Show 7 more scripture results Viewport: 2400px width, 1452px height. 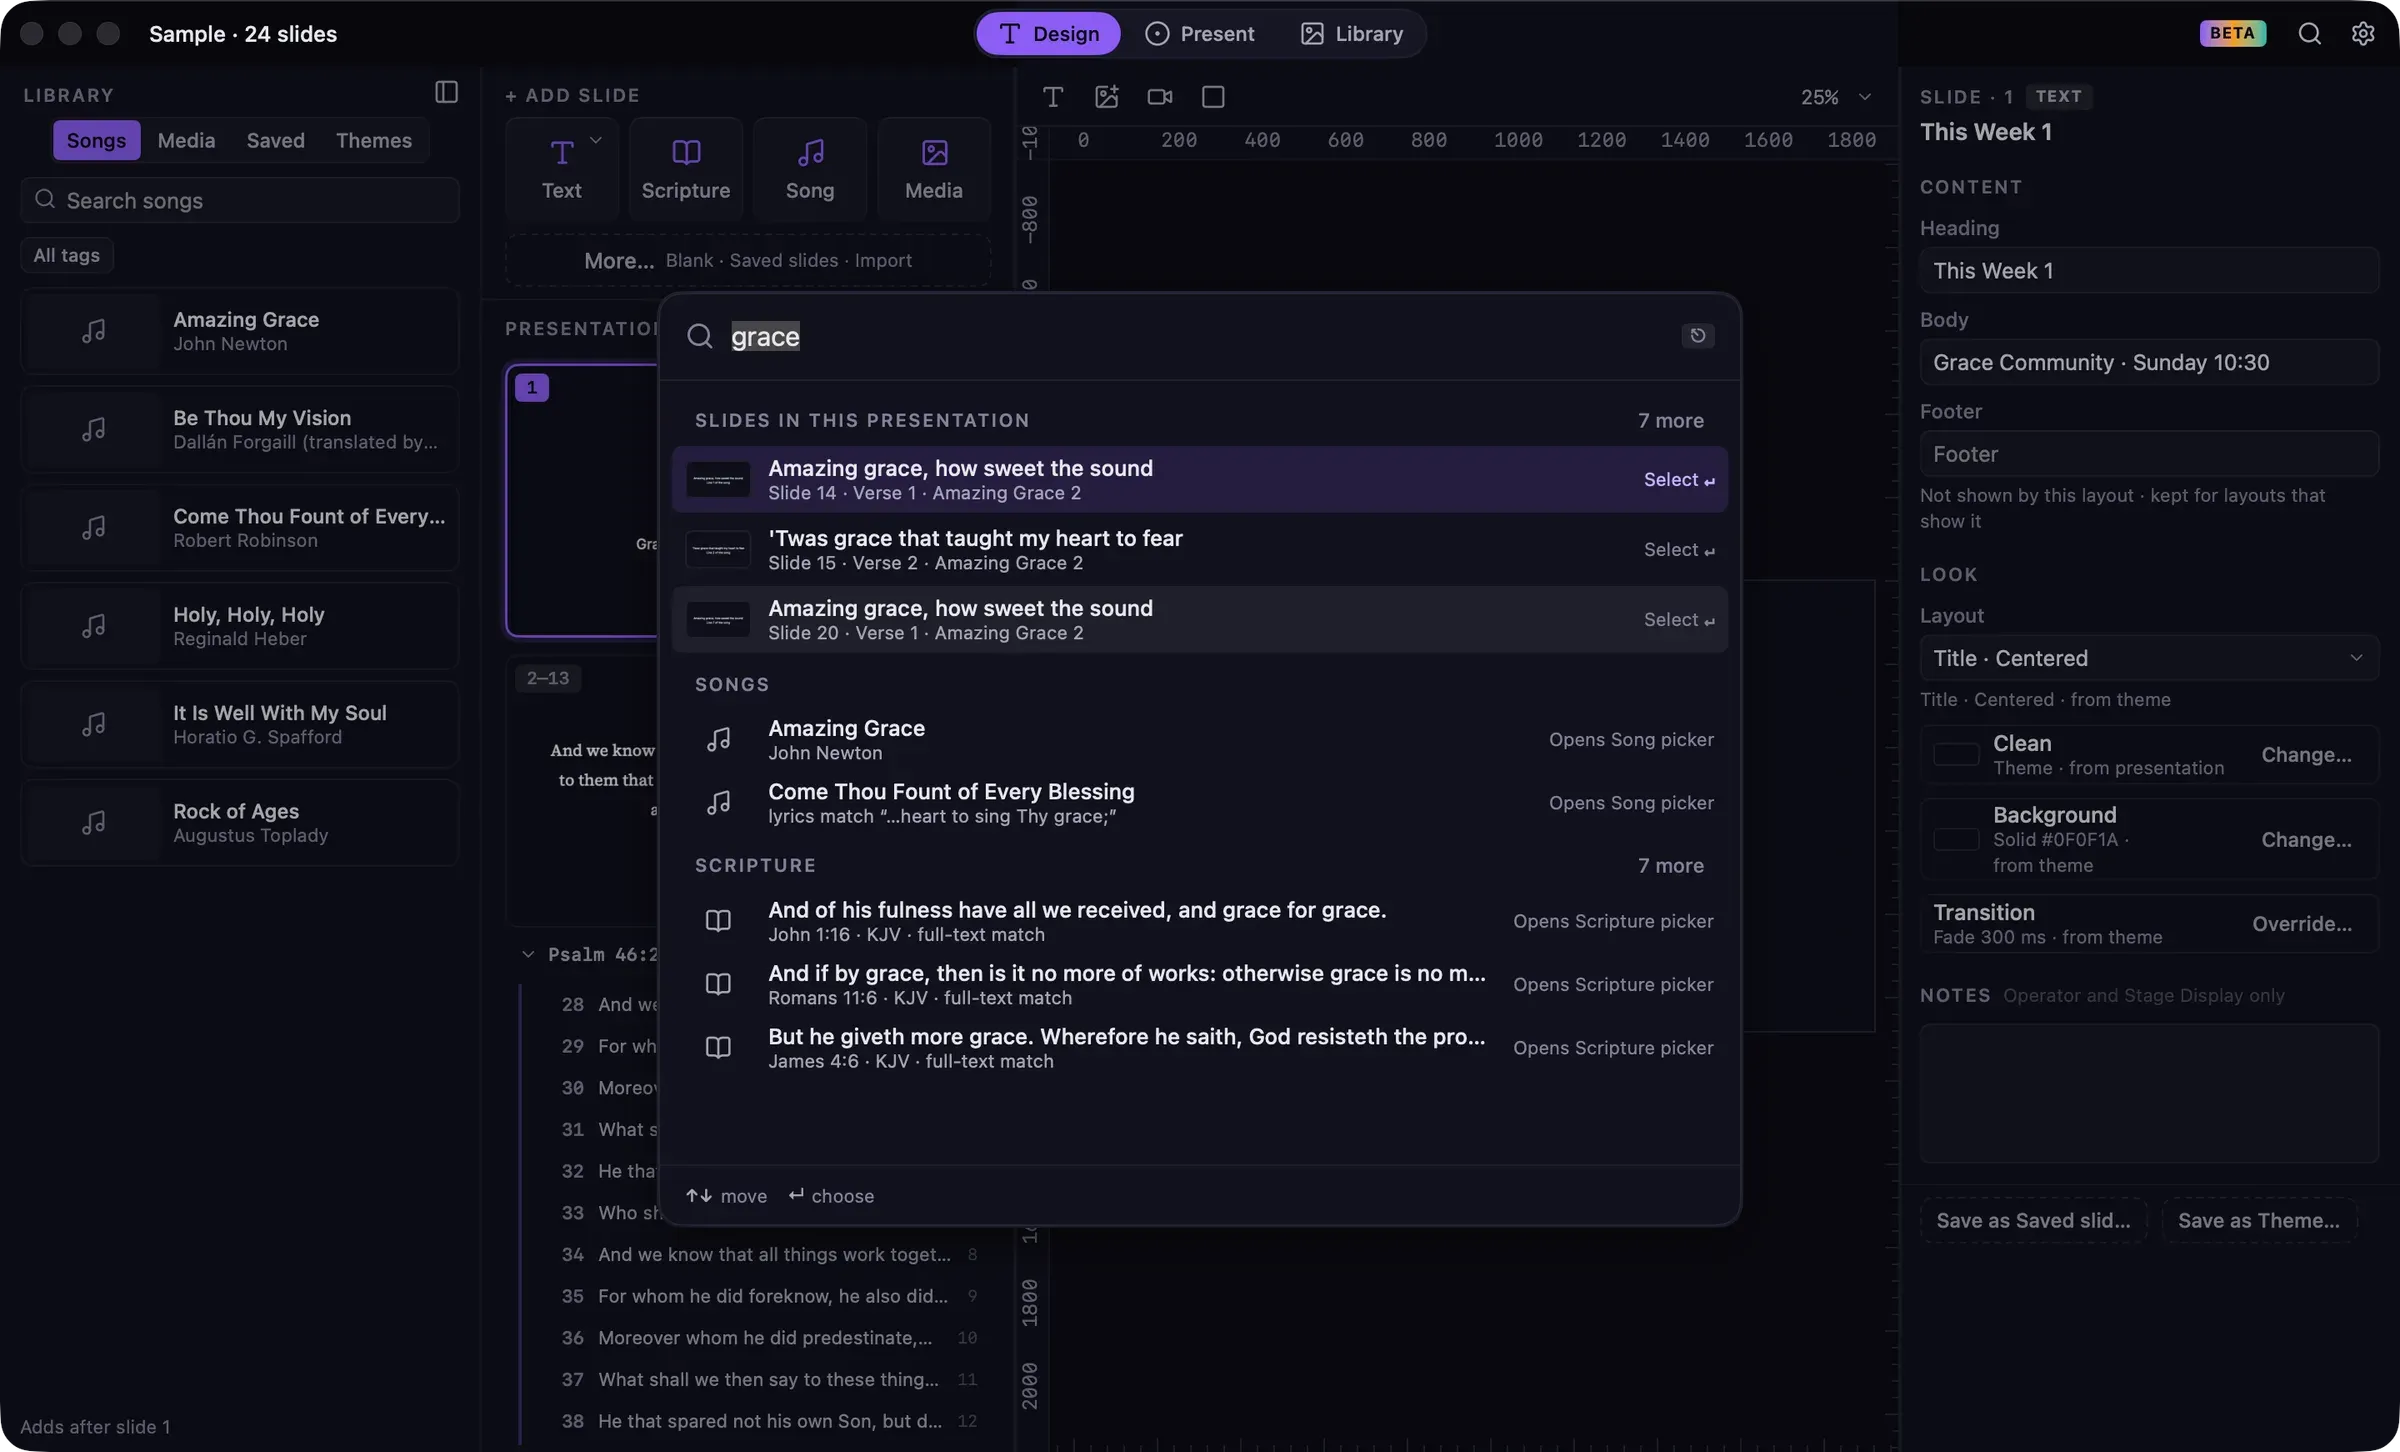[x=1670, y=866]
